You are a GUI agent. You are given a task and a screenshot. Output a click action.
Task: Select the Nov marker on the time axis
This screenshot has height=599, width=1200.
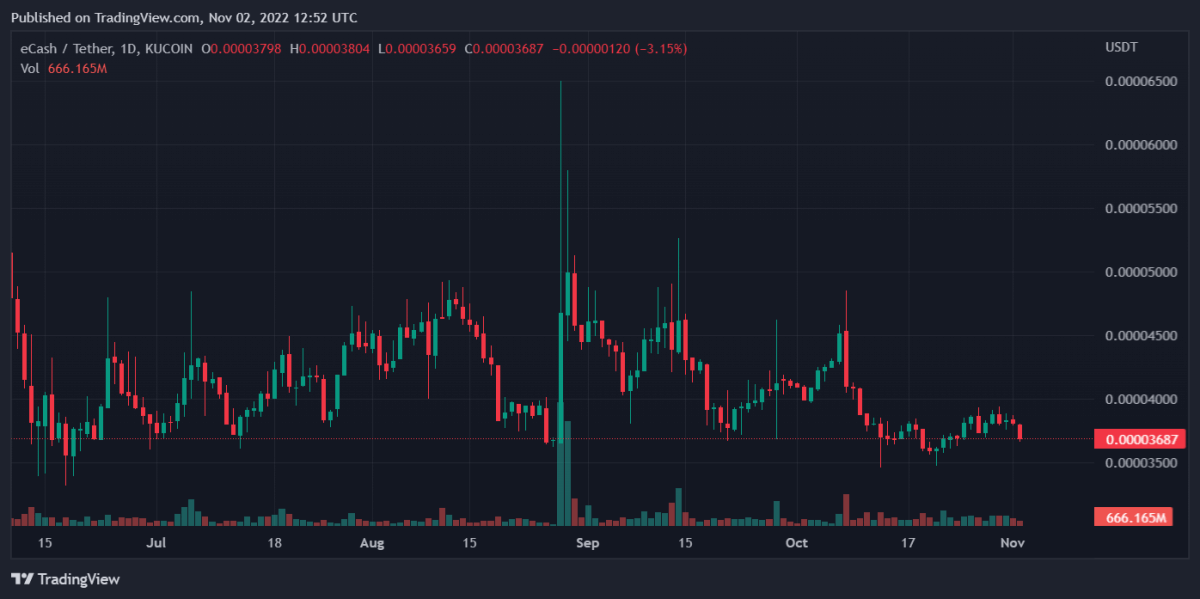[1013, 543]
